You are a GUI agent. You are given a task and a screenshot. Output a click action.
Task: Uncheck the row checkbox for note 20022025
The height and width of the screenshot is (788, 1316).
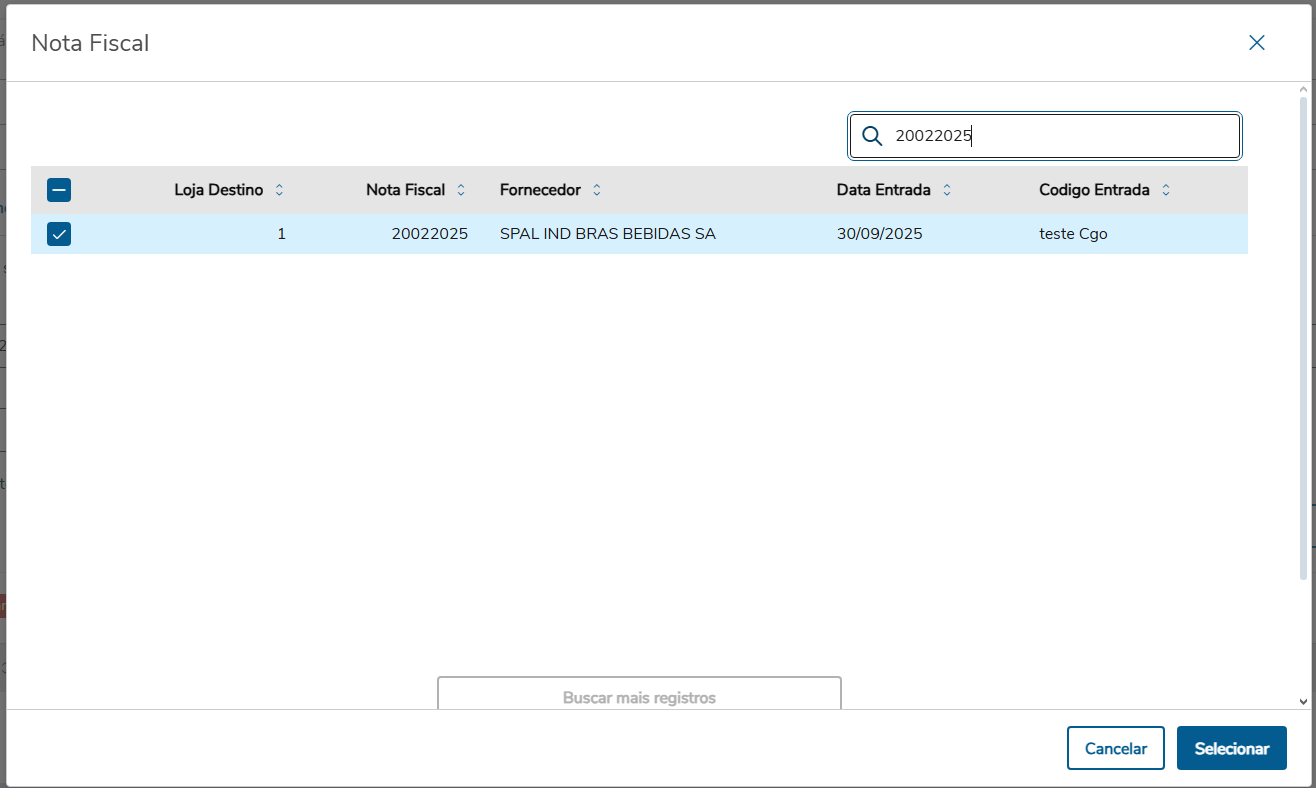(59, 234)
